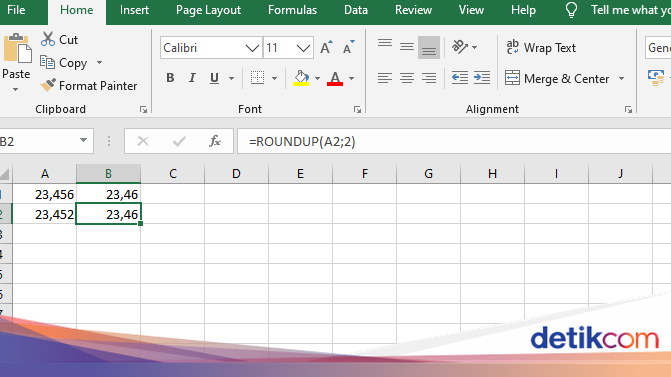This screenshot has height=377, width=671.
Task: Open Font settings dialog launcher
Action: 357,110
